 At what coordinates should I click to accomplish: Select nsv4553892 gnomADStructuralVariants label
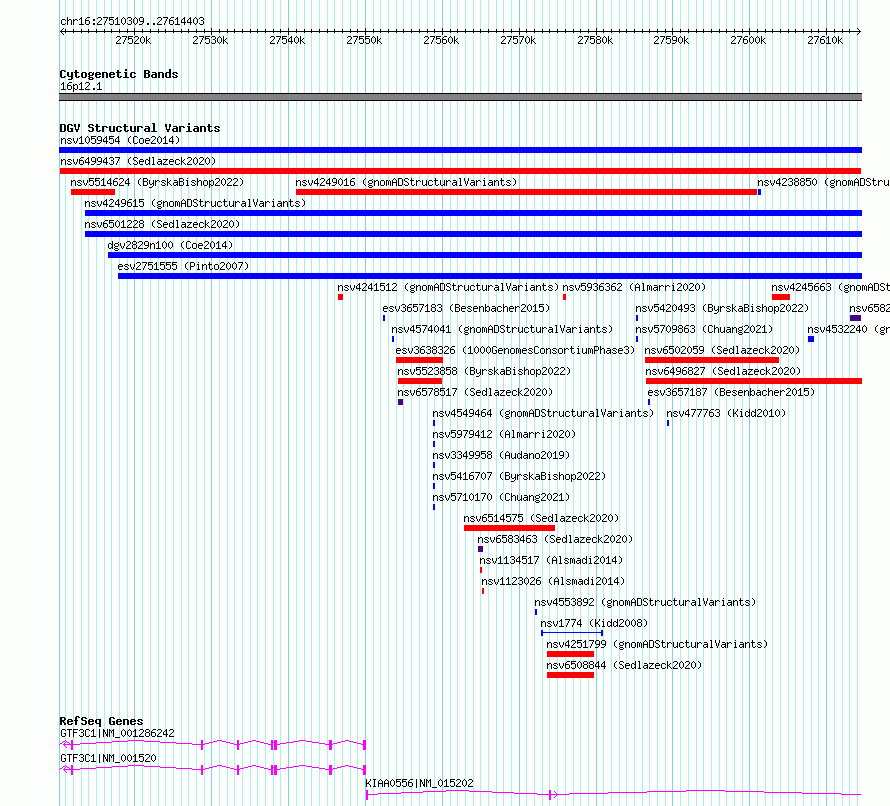click(645, 602)
